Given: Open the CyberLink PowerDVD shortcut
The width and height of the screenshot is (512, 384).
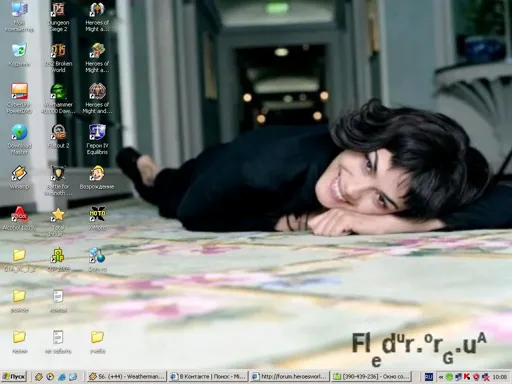Looking at the screenshot, I should tap(19, 98).
